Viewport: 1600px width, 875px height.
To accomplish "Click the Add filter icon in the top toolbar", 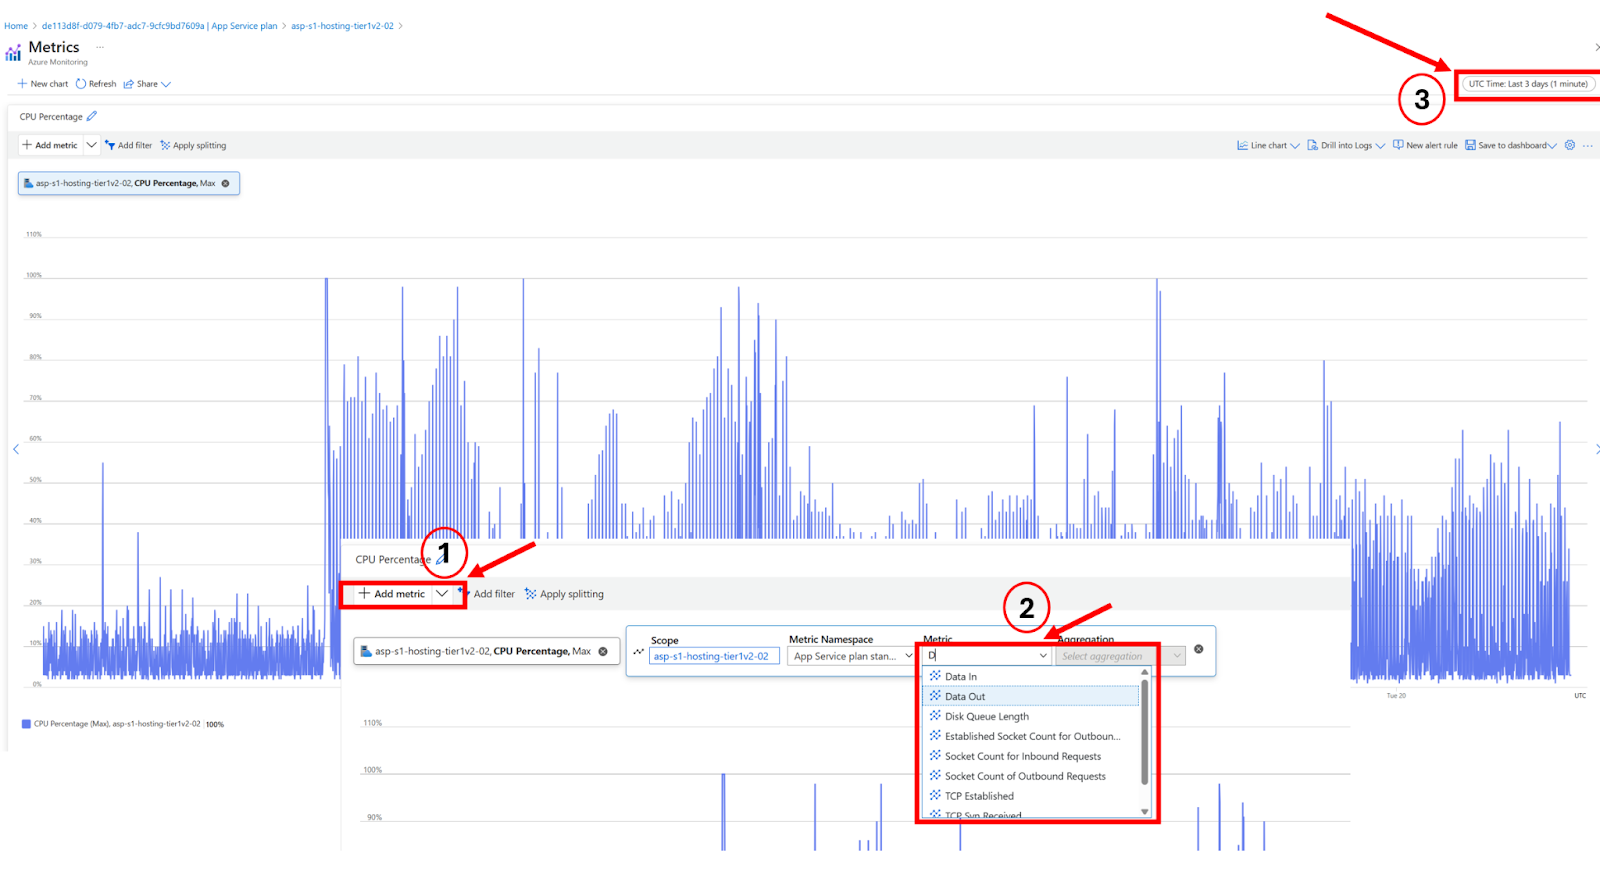I will [x=110, y=145].
